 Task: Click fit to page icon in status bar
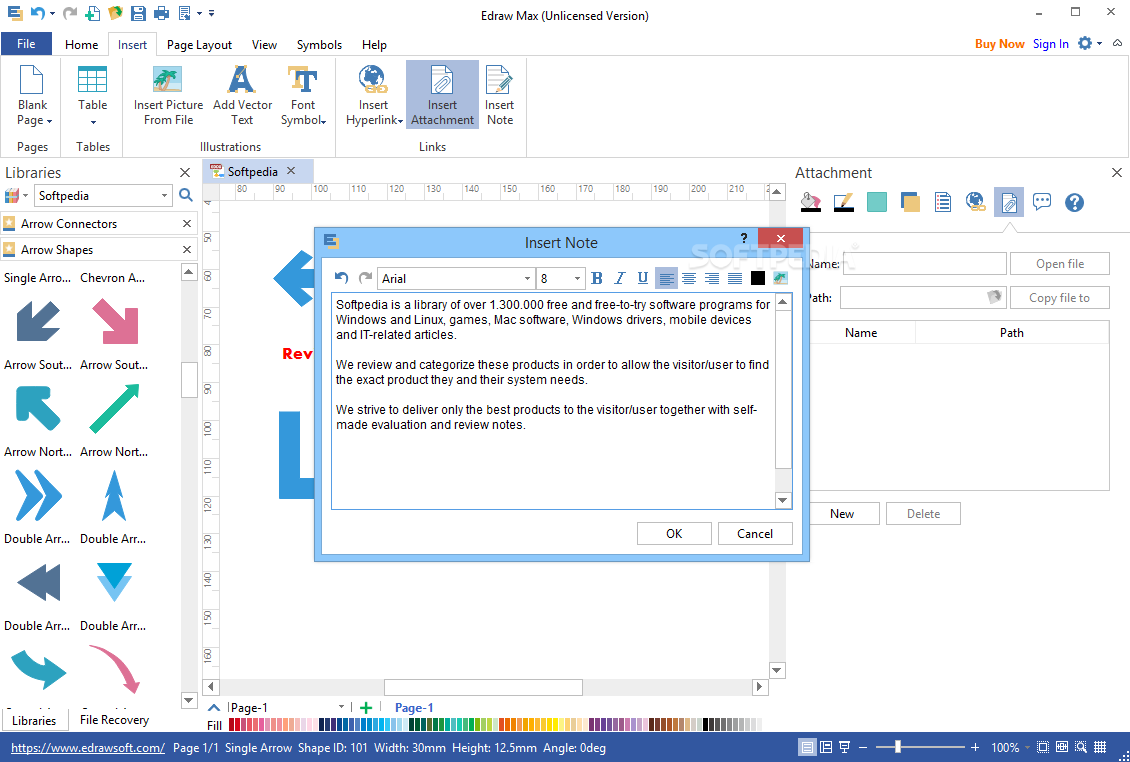(x=1043, y=748)
